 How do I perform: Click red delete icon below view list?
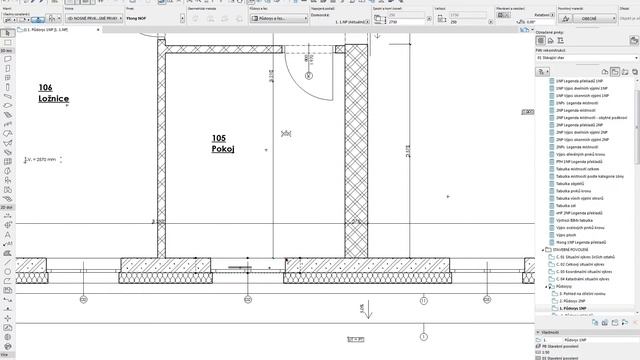pyautogui.click(x=635, y=322)
